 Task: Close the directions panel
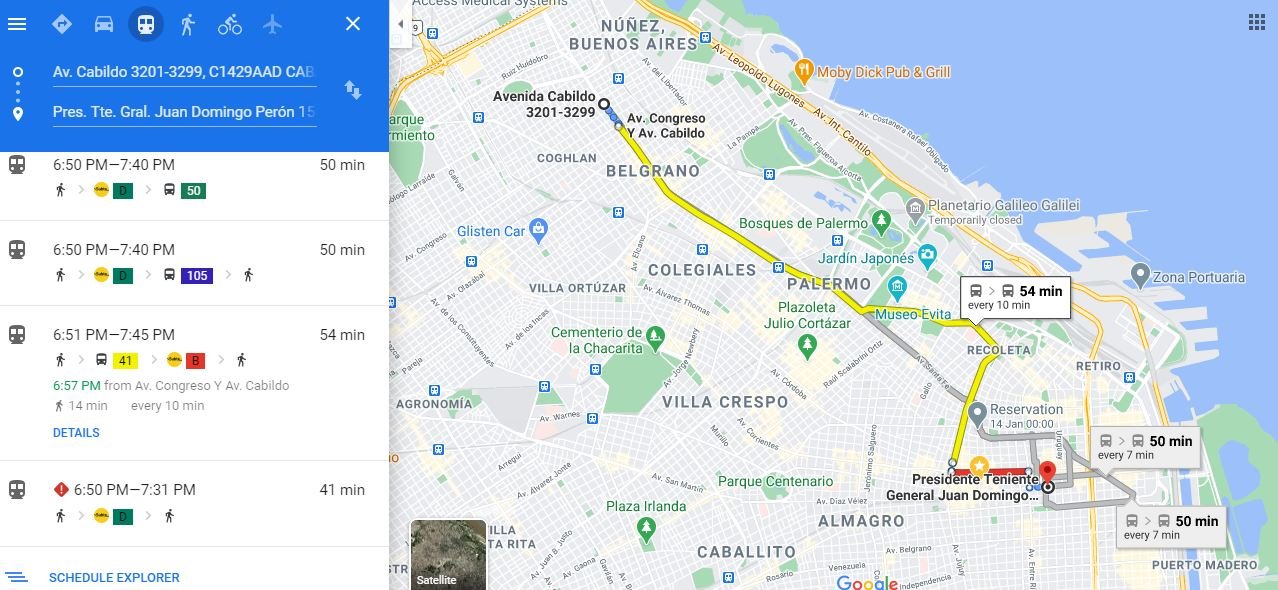pos(353,24)
